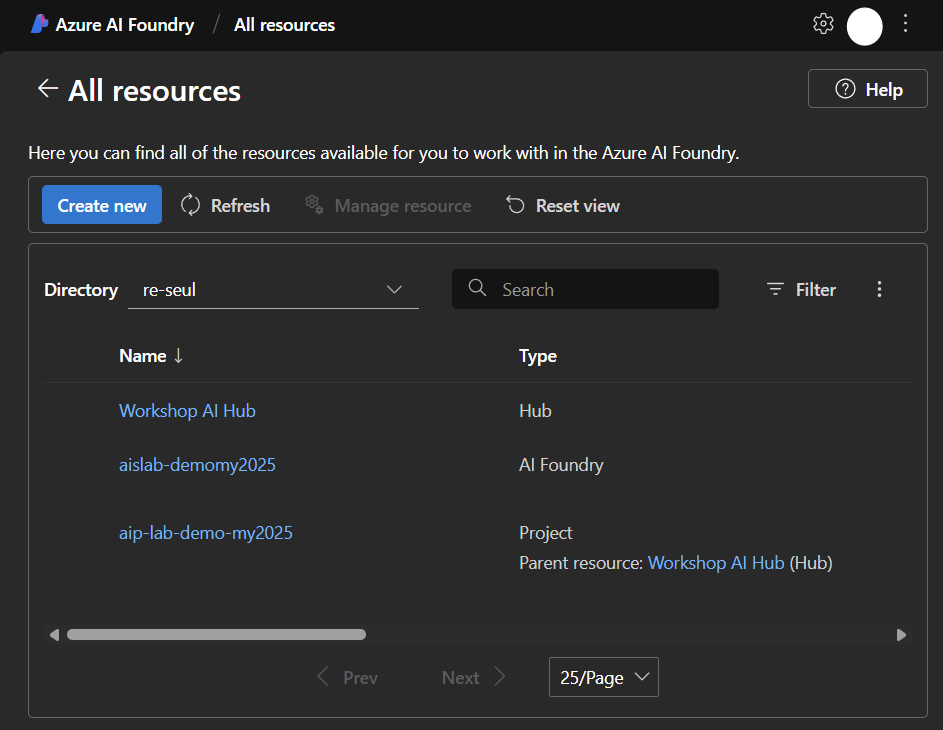Click the Manage resource option

pos(388,205)
